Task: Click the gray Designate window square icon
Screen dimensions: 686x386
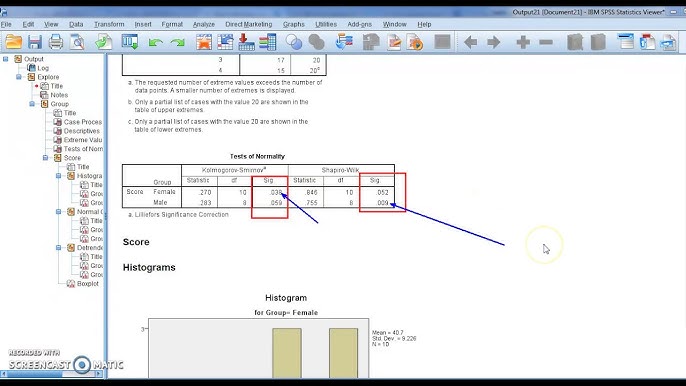Action: pos(442,42)
